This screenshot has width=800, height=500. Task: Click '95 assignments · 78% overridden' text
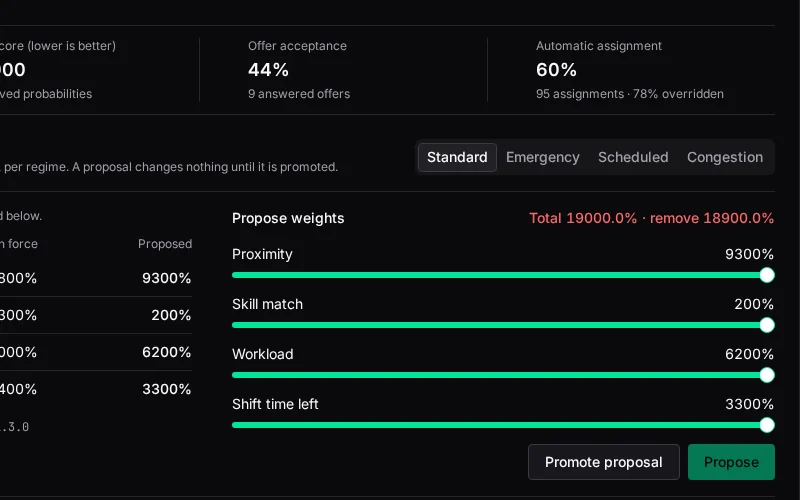coord(630,94)
